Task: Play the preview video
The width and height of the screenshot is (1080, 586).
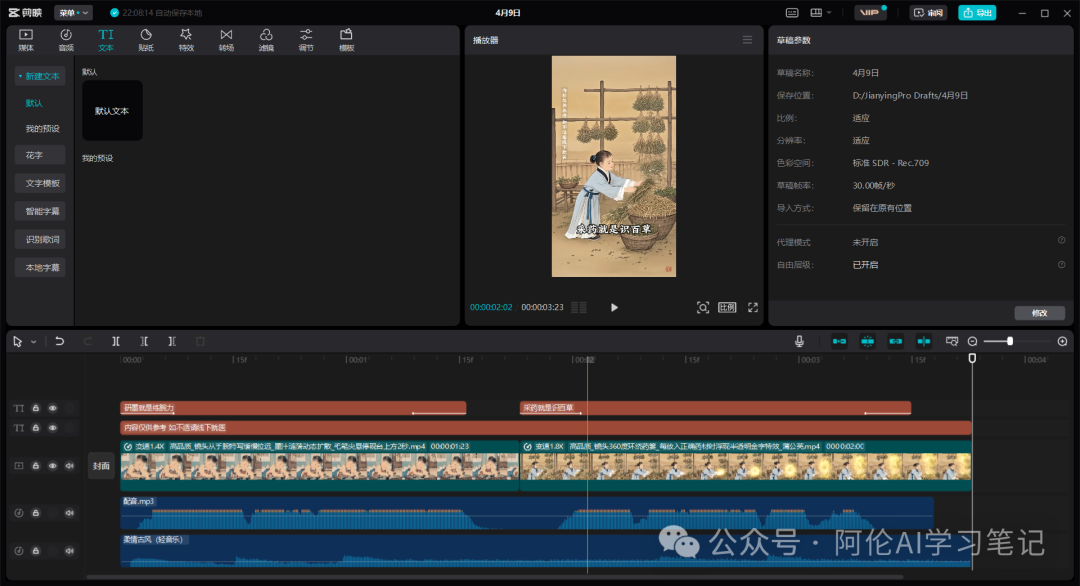Action: pos(614,307)
